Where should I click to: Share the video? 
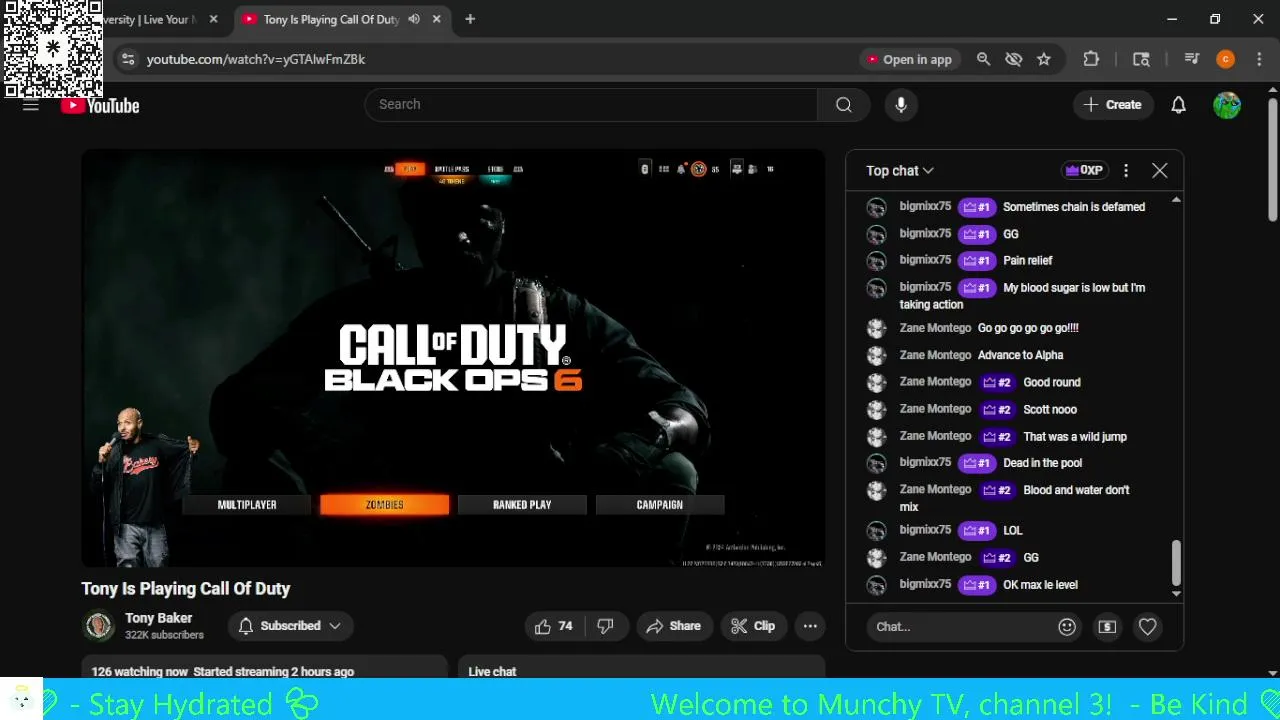tap(674, 626)
